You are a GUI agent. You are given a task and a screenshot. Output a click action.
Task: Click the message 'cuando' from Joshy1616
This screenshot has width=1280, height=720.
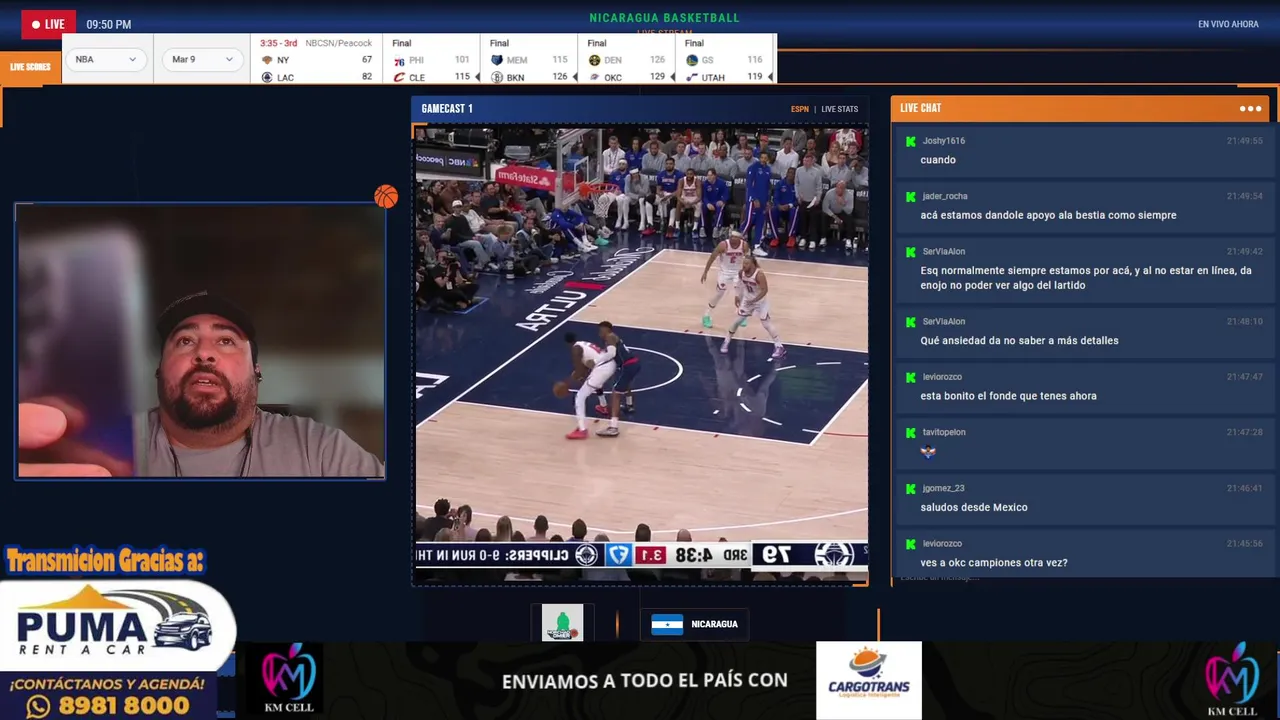pyautogui.click(x=938, y=160)
